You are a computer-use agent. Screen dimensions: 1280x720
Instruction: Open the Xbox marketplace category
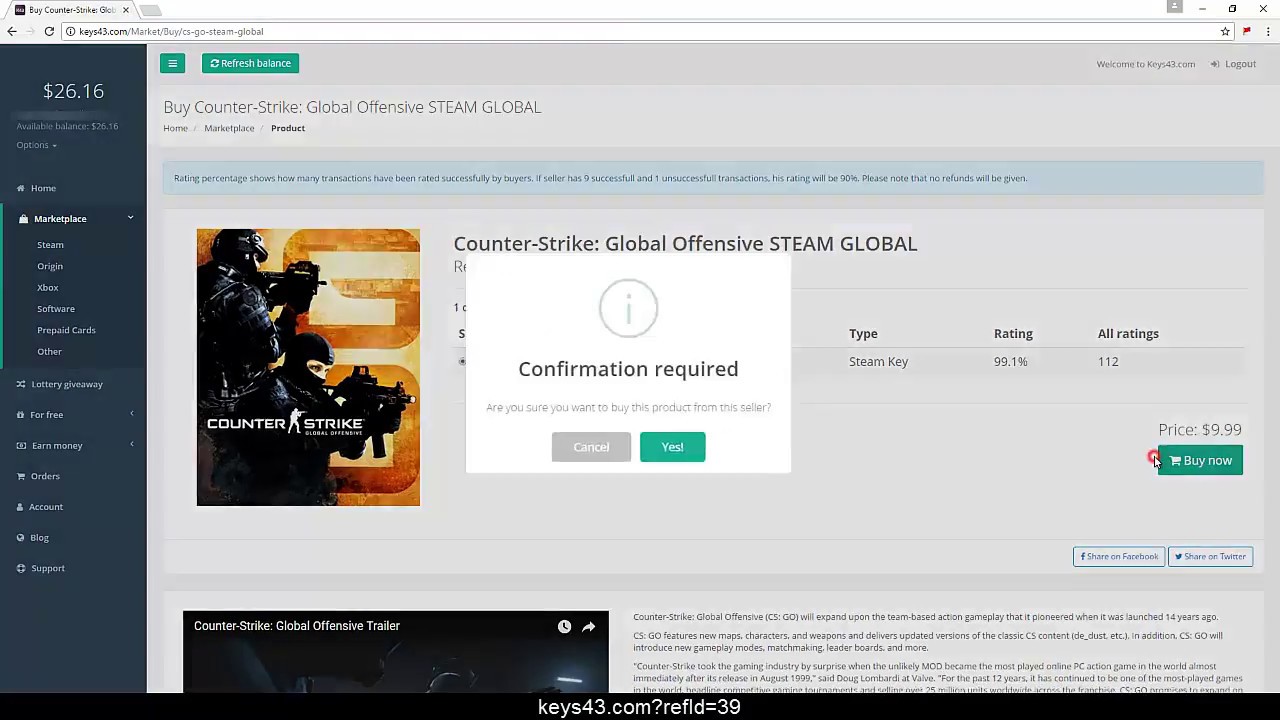(48, 288)
